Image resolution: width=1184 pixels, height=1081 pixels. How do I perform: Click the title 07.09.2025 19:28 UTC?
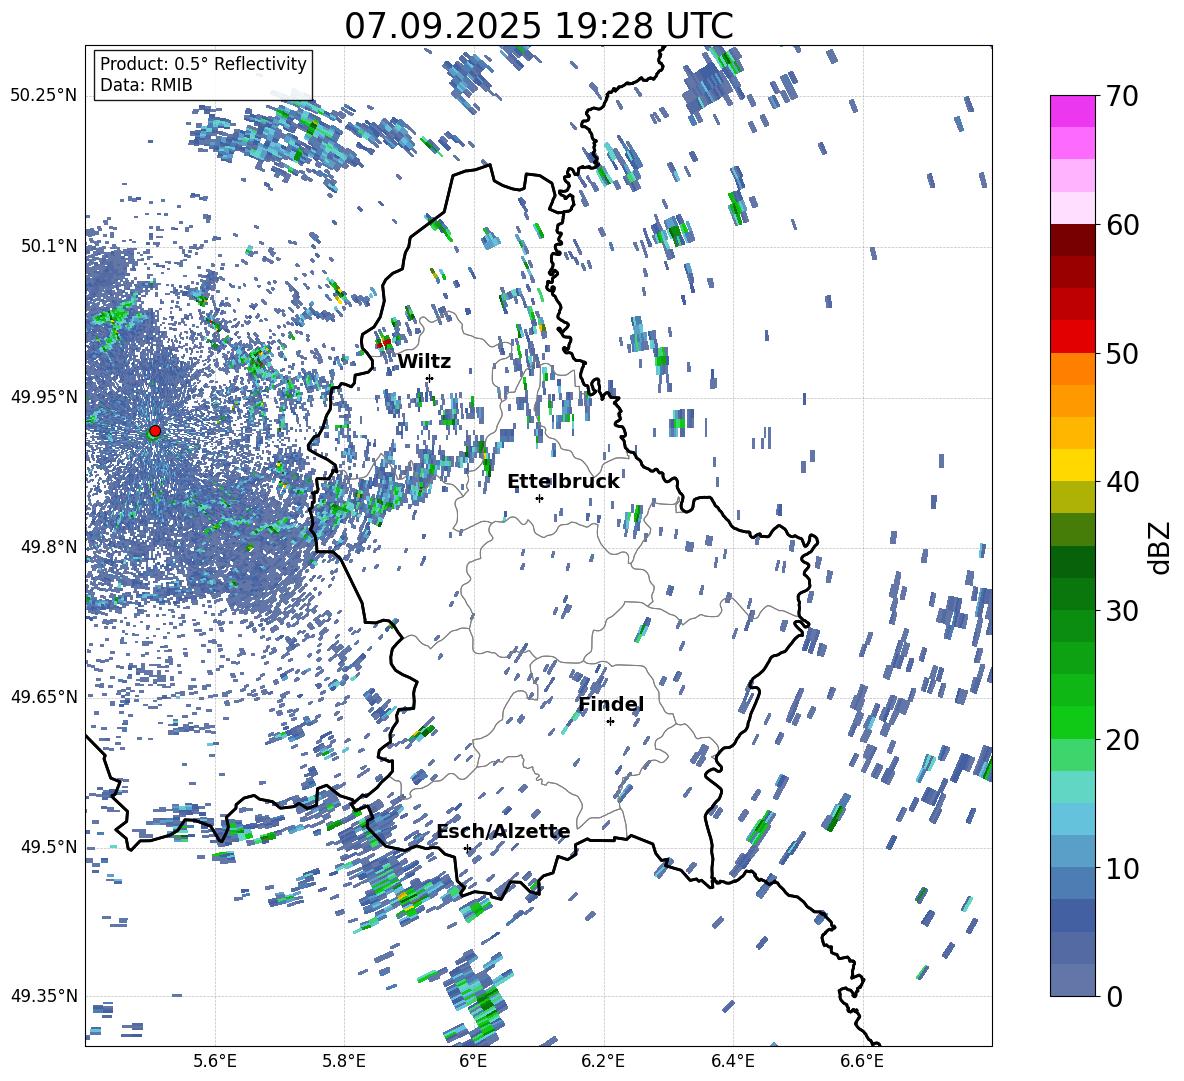coord(538,26)
